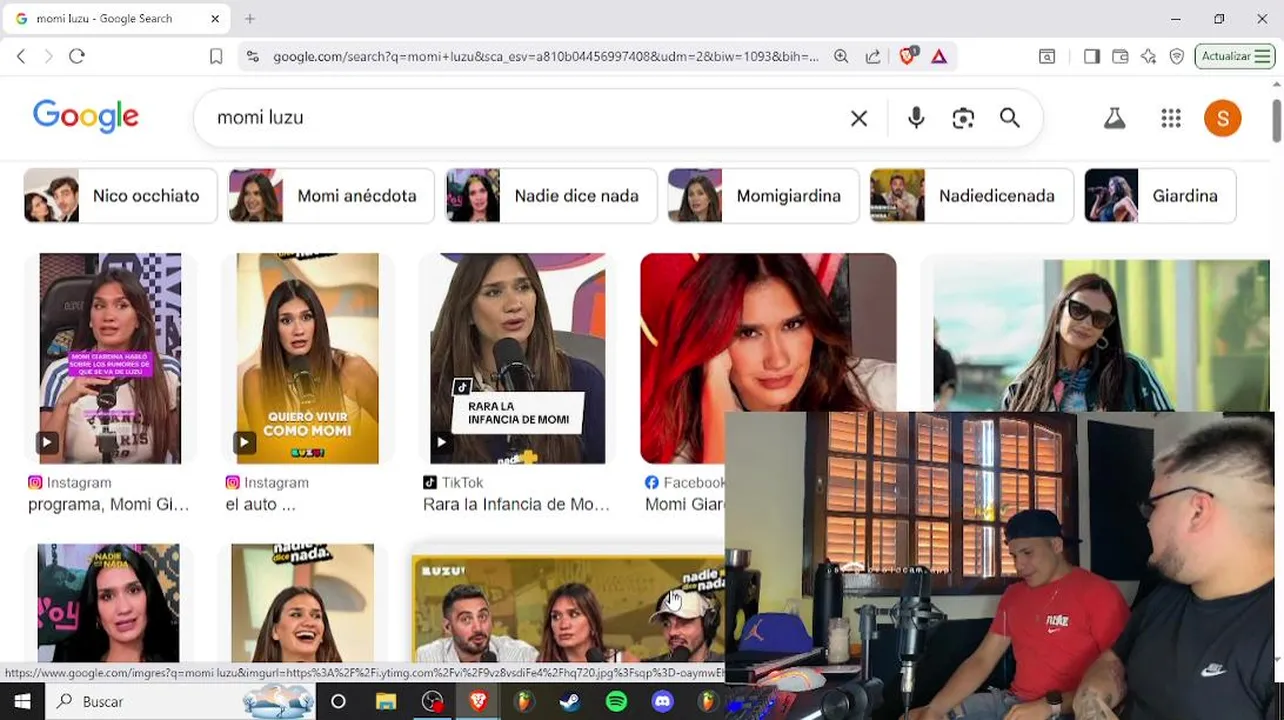Click the page vertical scrollbar
The image size is (1284, 720).
coord(1277,120)
